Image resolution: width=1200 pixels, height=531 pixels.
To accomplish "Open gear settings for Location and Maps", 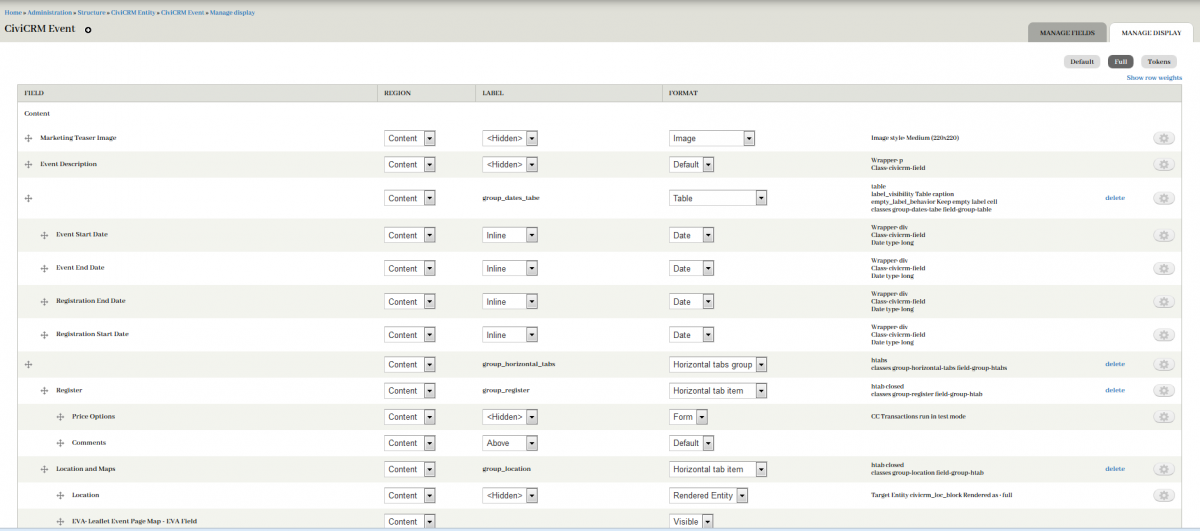I will point(1163,468).
